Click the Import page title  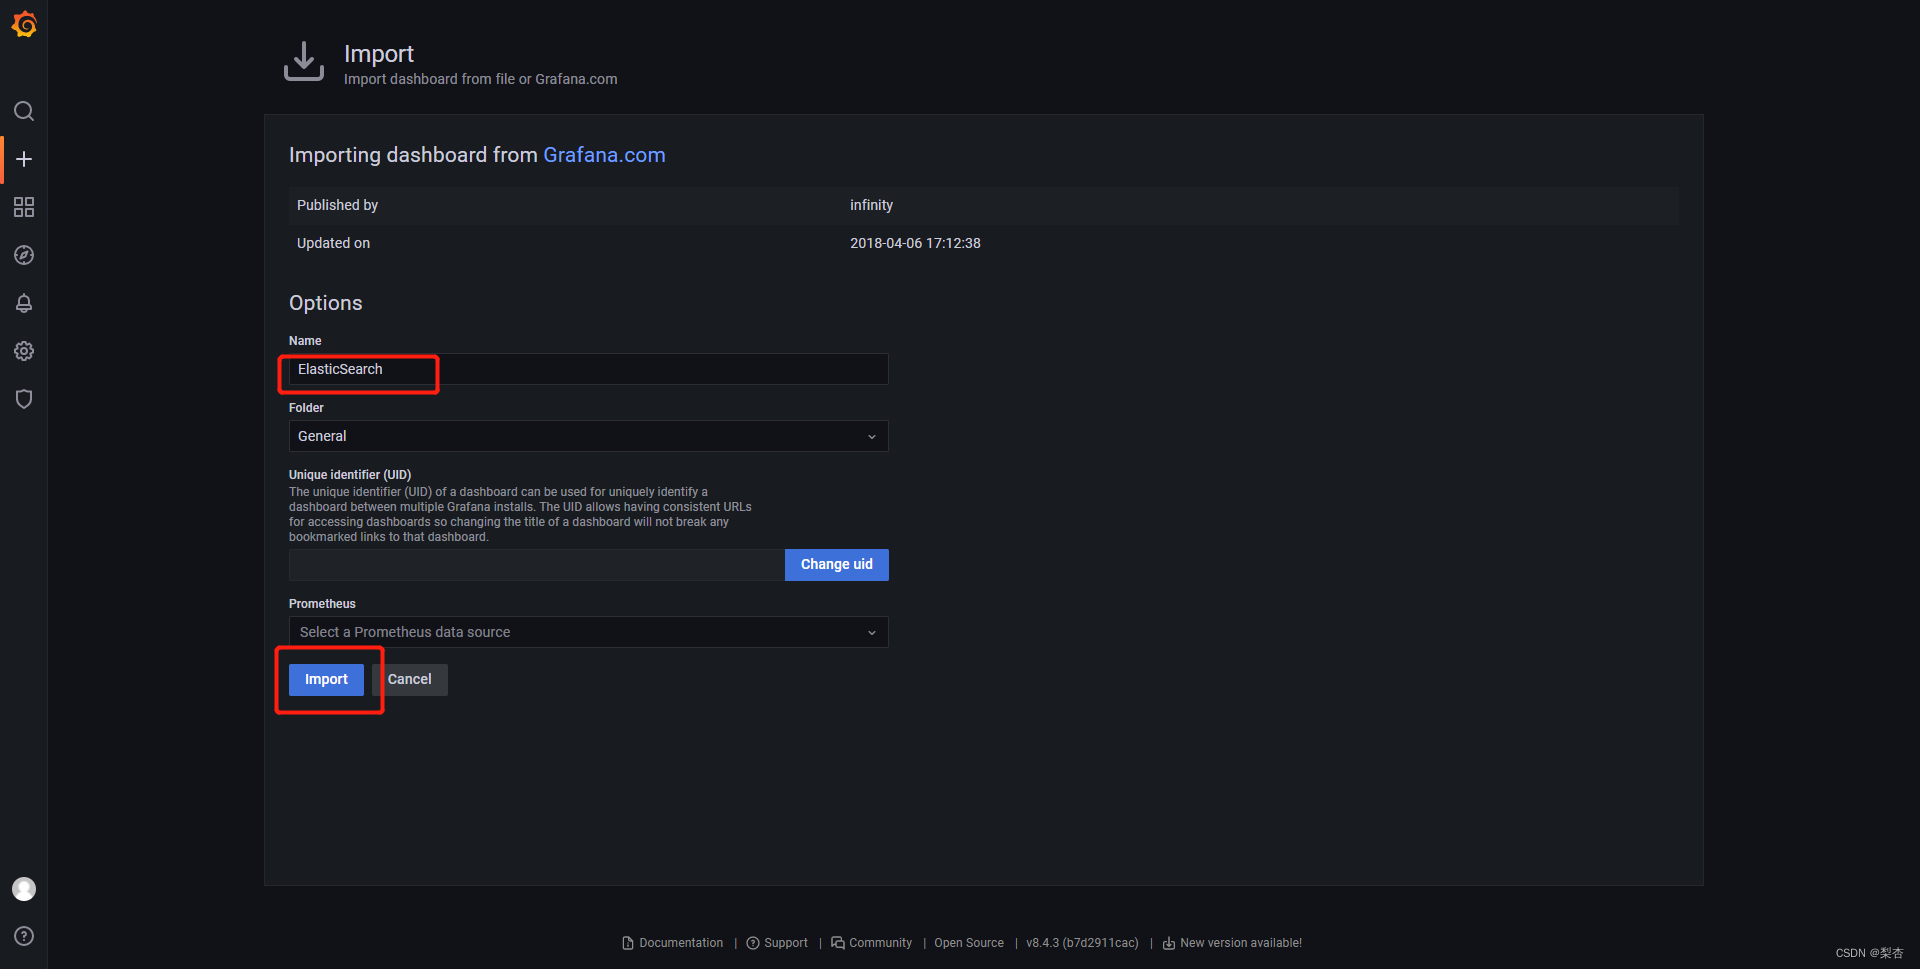coord(379,54)
